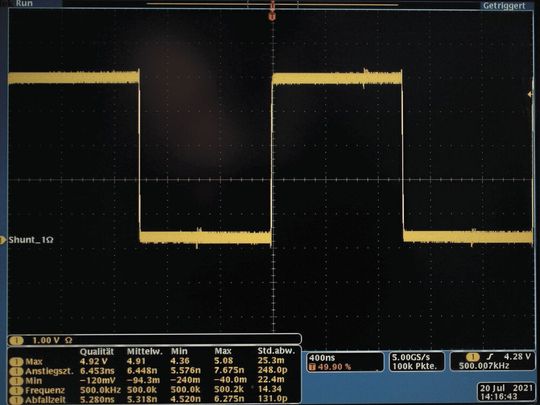Click the 25.3m standard deviation value
Screen dimensions: 540x405
pos(271,361)
